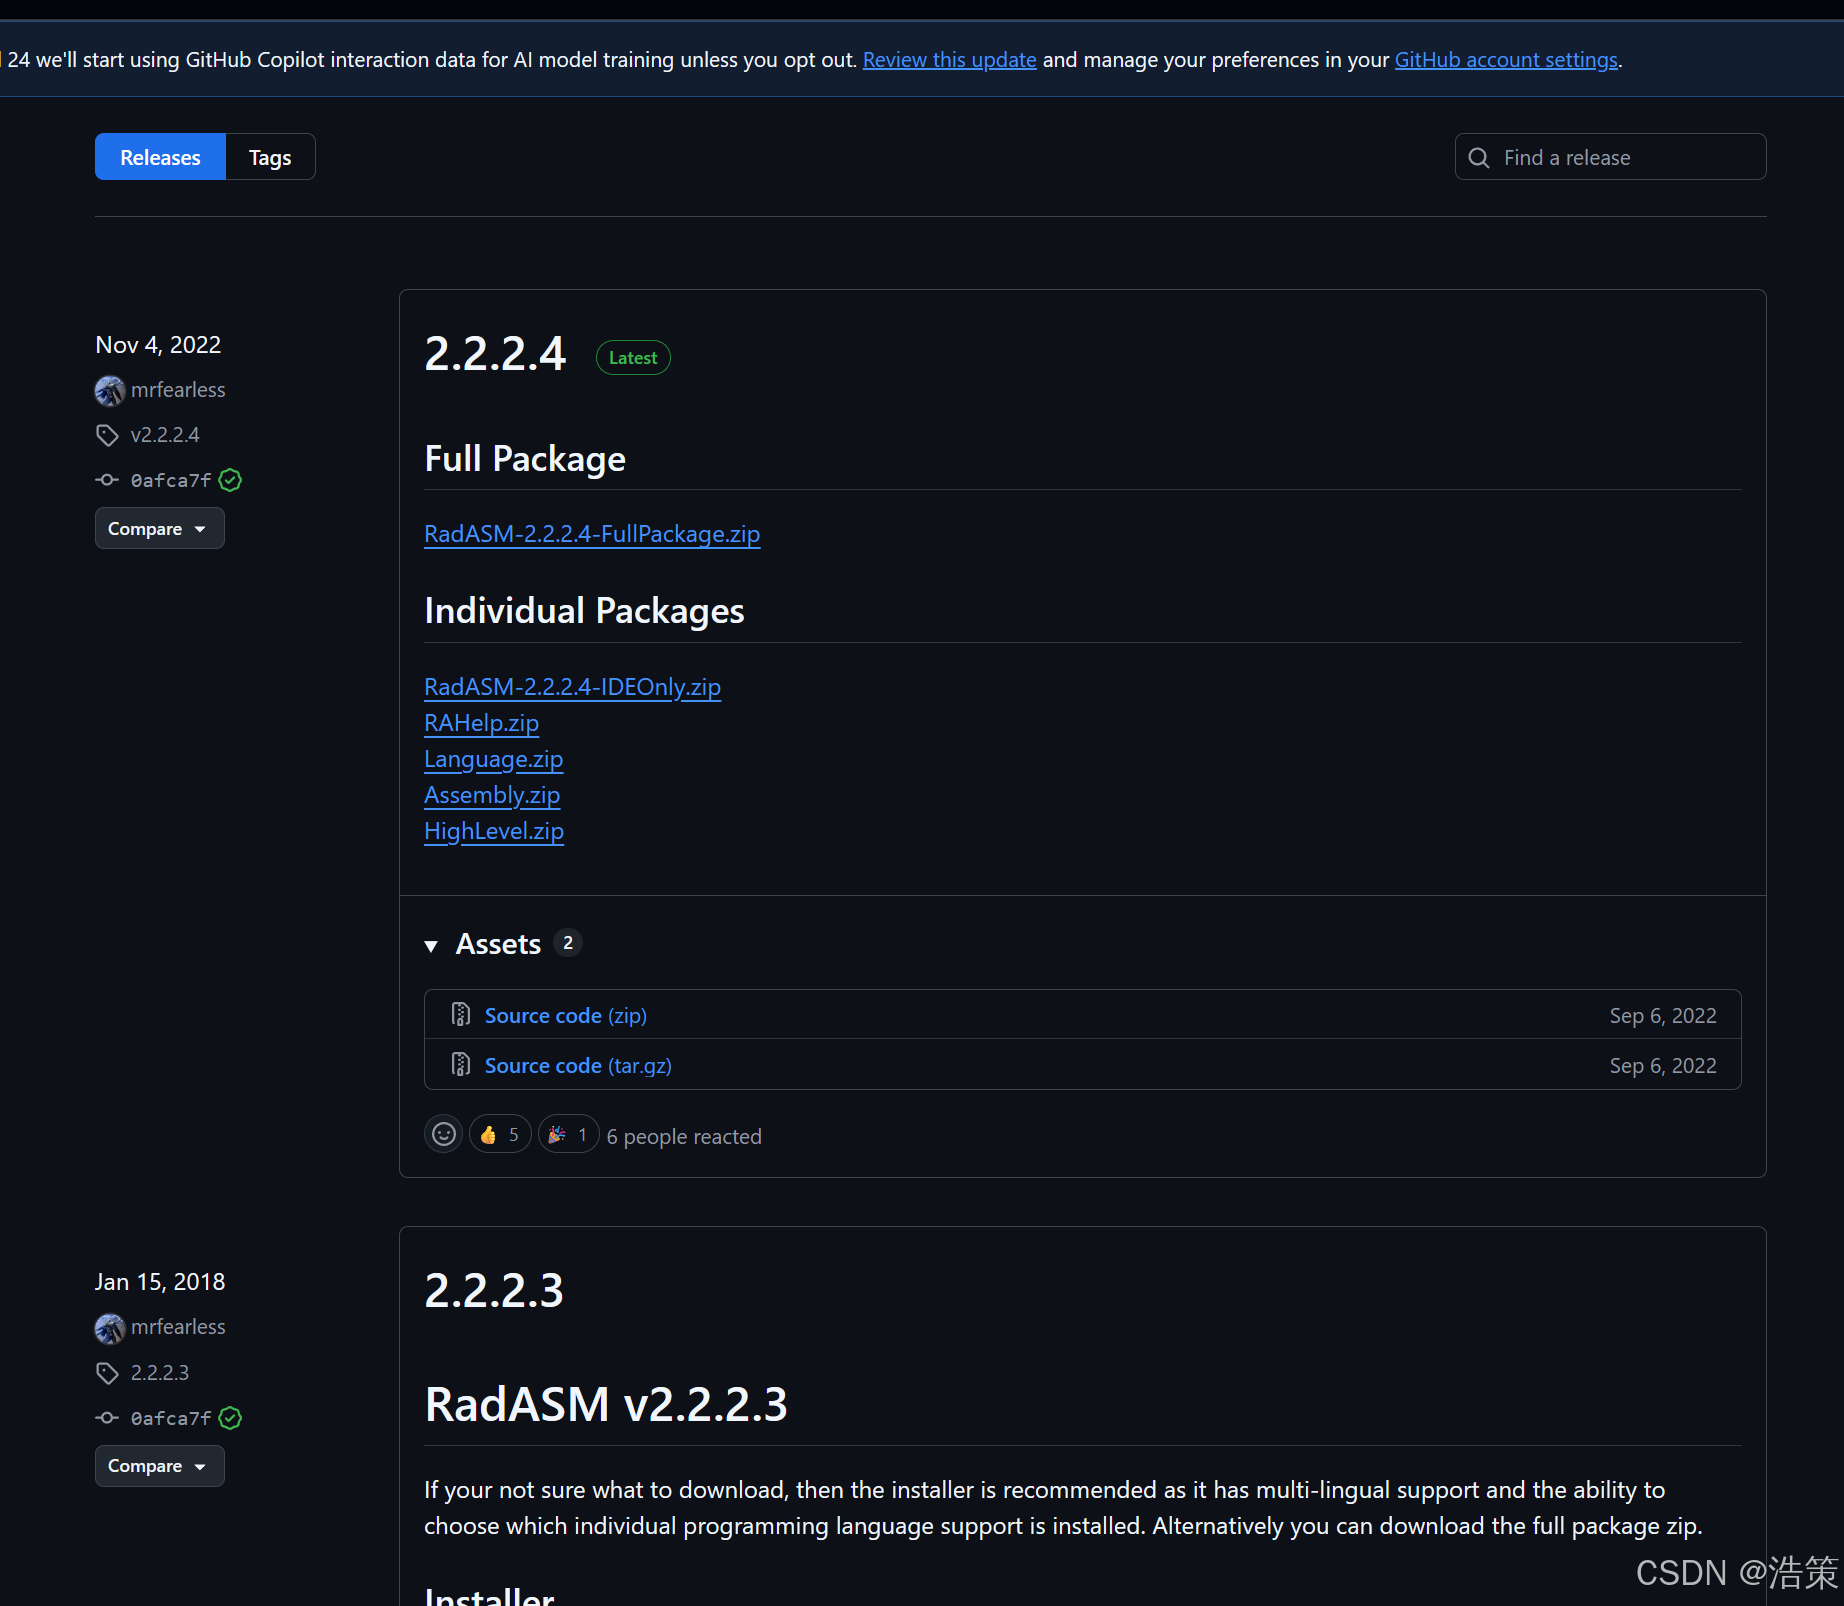Open commit 0afca7f on the 2.2.2.3 release
The height and width of the screenshot is (1606, 1844).
[x=171, y=1418]
